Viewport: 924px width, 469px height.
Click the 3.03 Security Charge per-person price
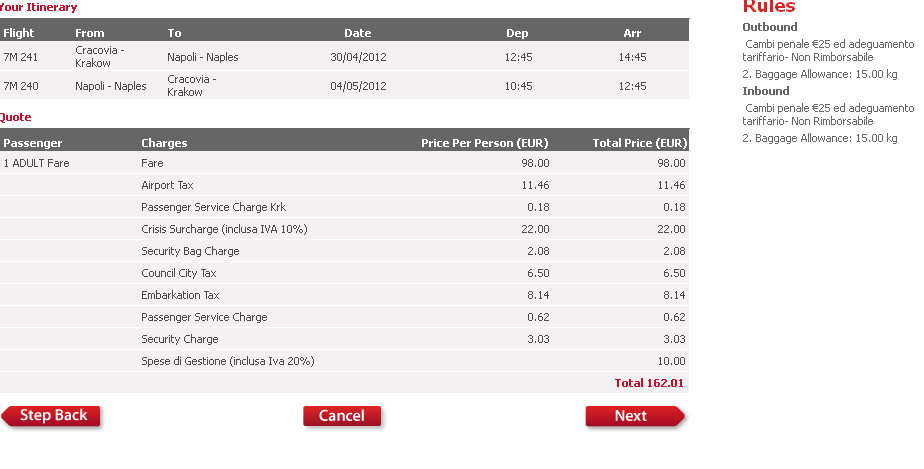pos(538,339)
